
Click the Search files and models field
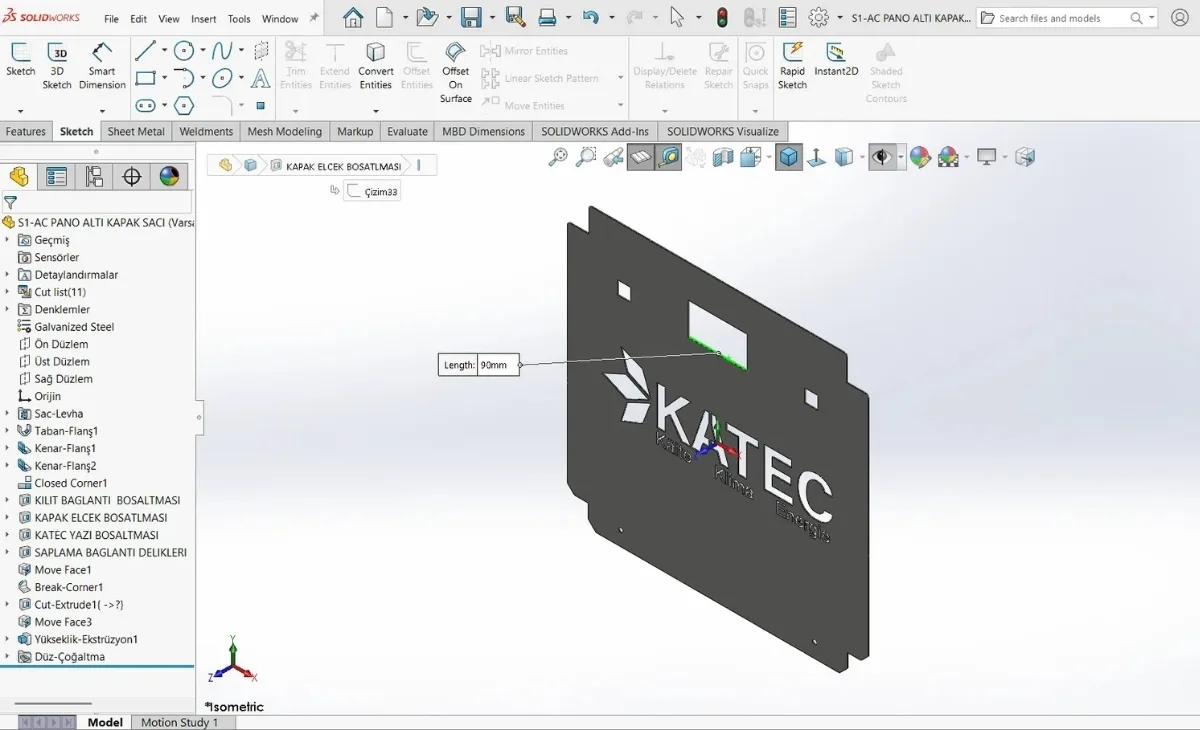click(x=1060, y=18)
